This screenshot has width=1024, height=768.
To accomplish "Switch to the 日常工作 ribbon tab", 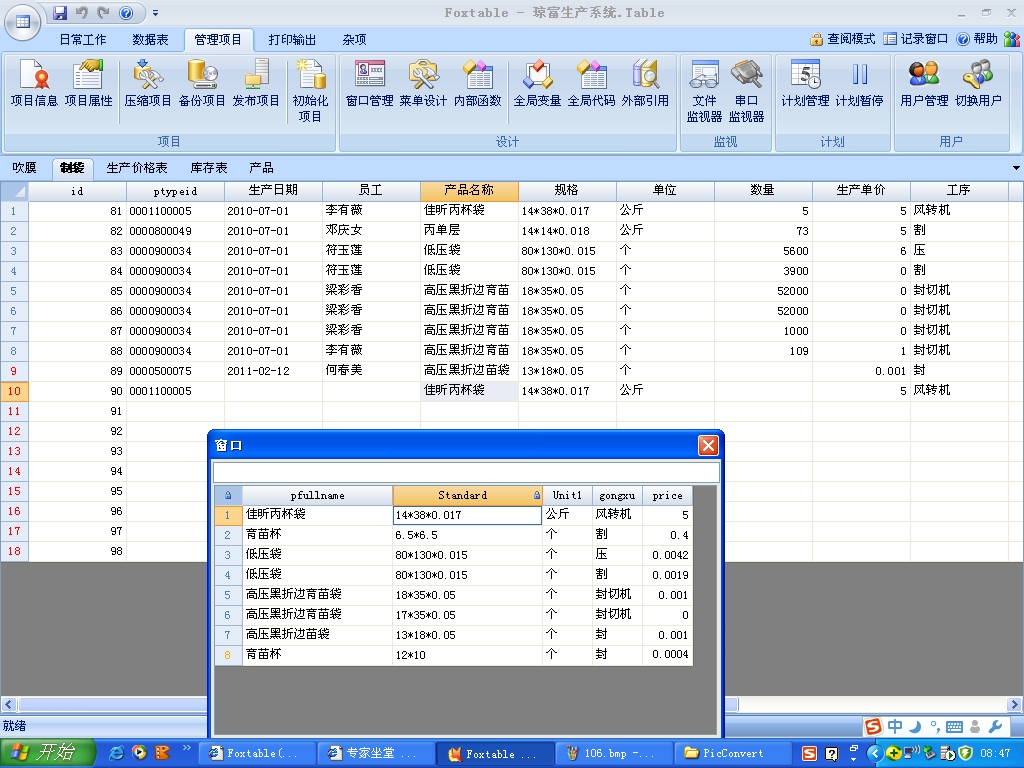I will pos(83,40).
